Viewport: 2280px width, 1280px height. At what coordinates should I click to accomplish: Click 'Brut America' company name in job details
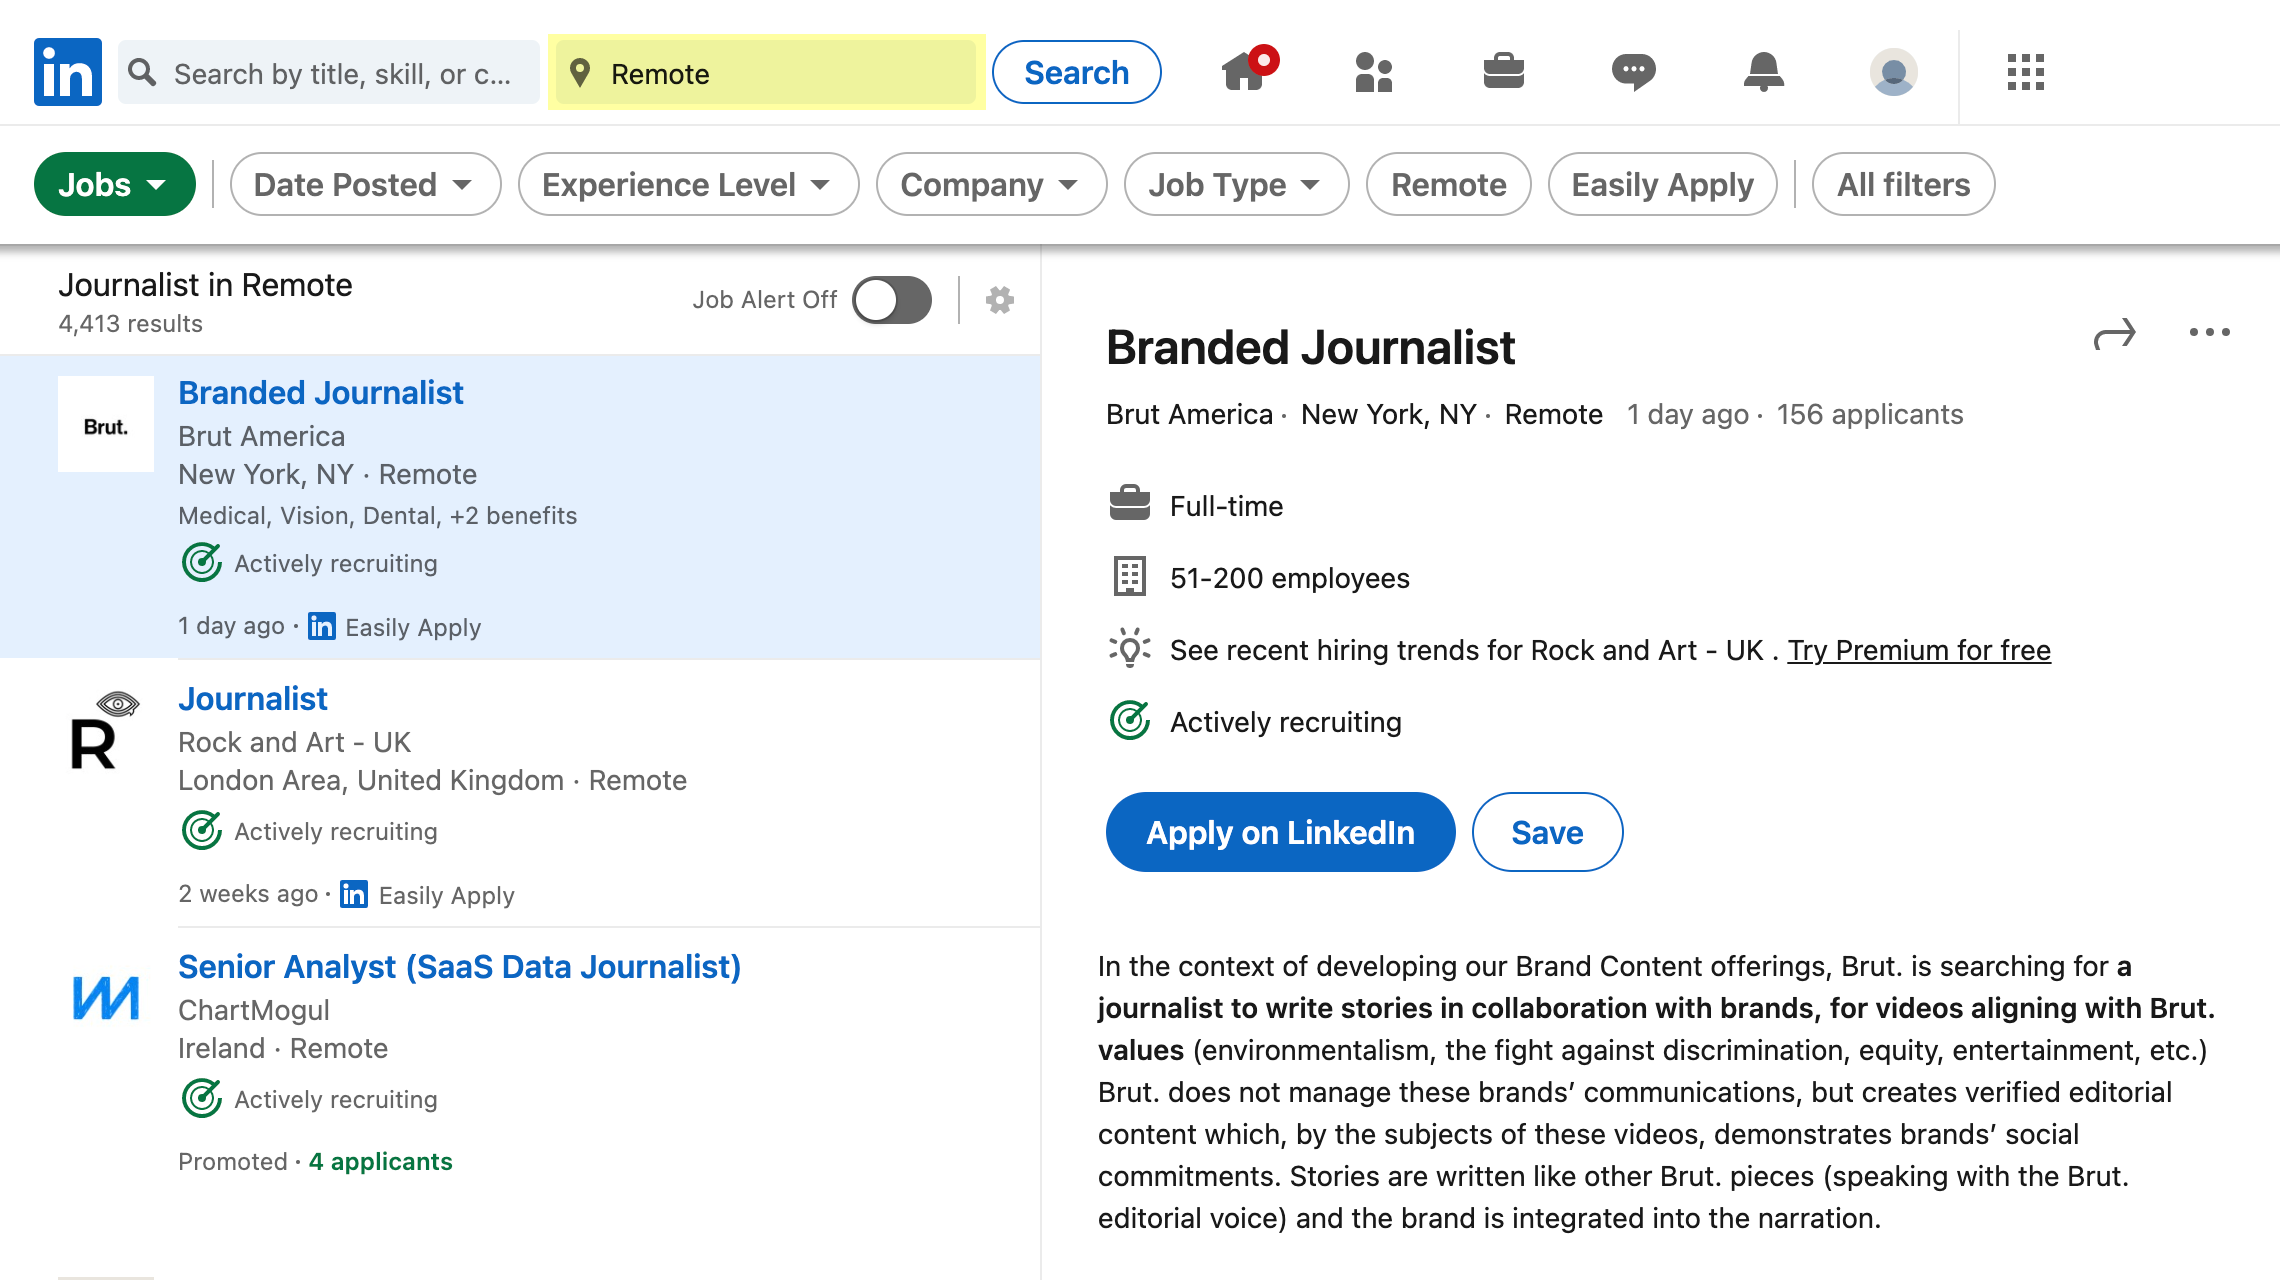[1189, 414]
